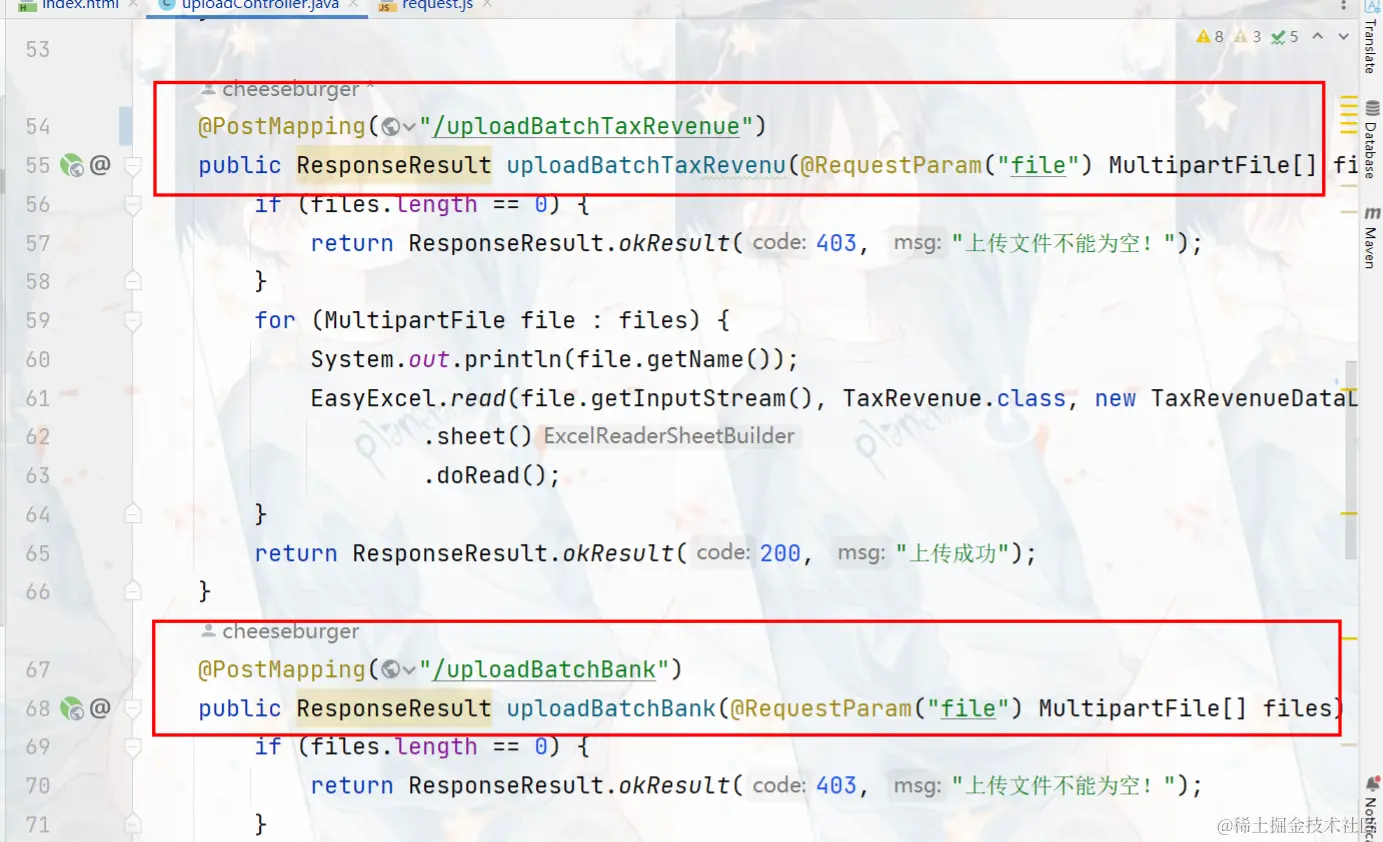
Task: Click the code value 200 on line 65
Action: pyautogui.click(x=780, y=554)
